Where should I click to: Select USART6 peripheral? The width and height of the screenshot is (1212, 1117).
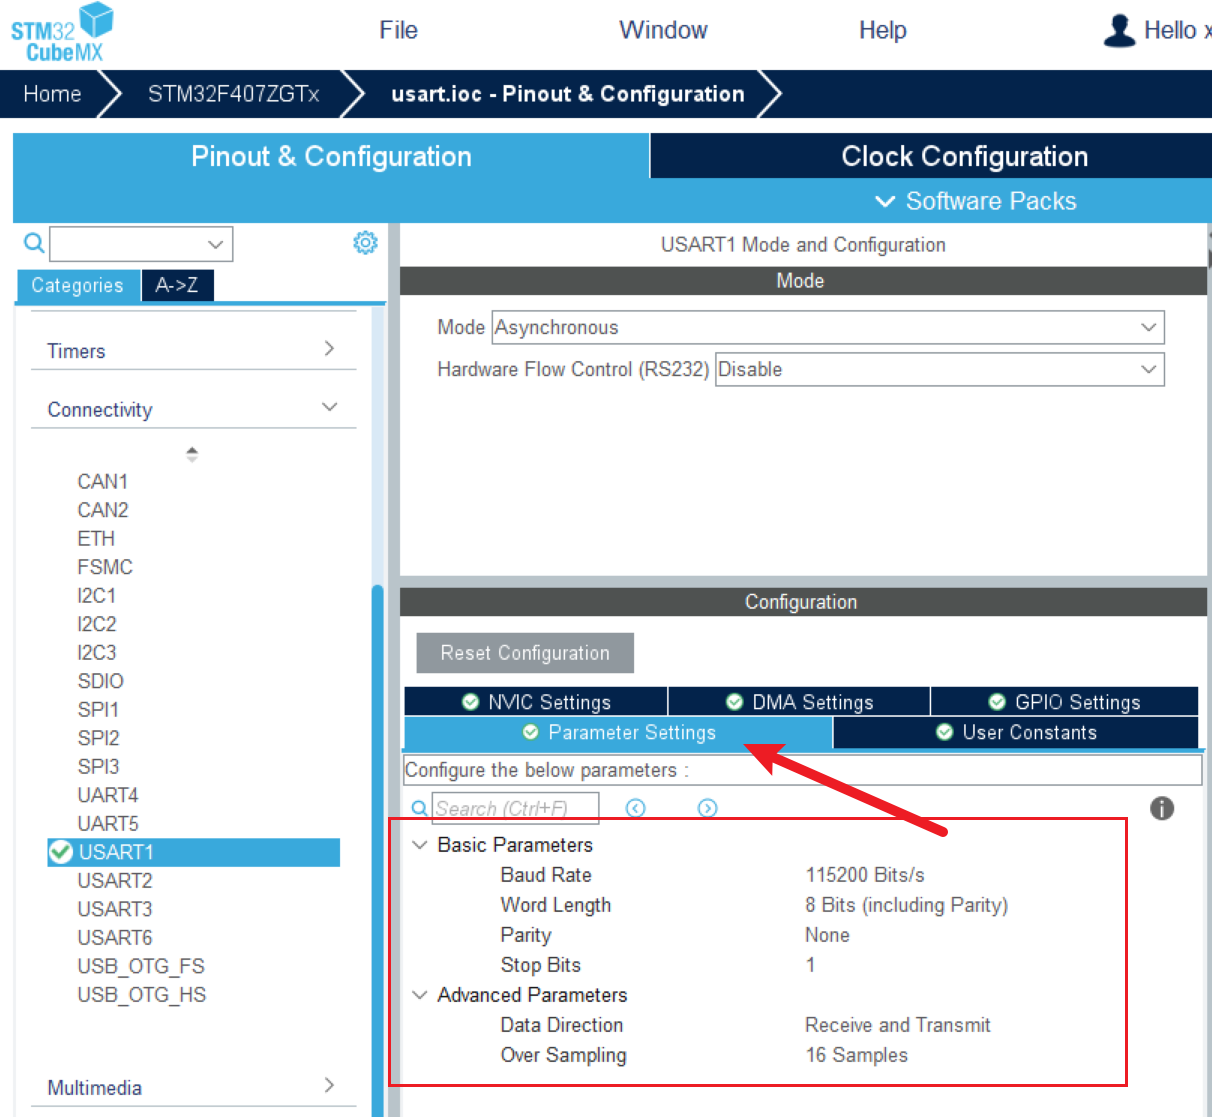[x=115, y=937]
